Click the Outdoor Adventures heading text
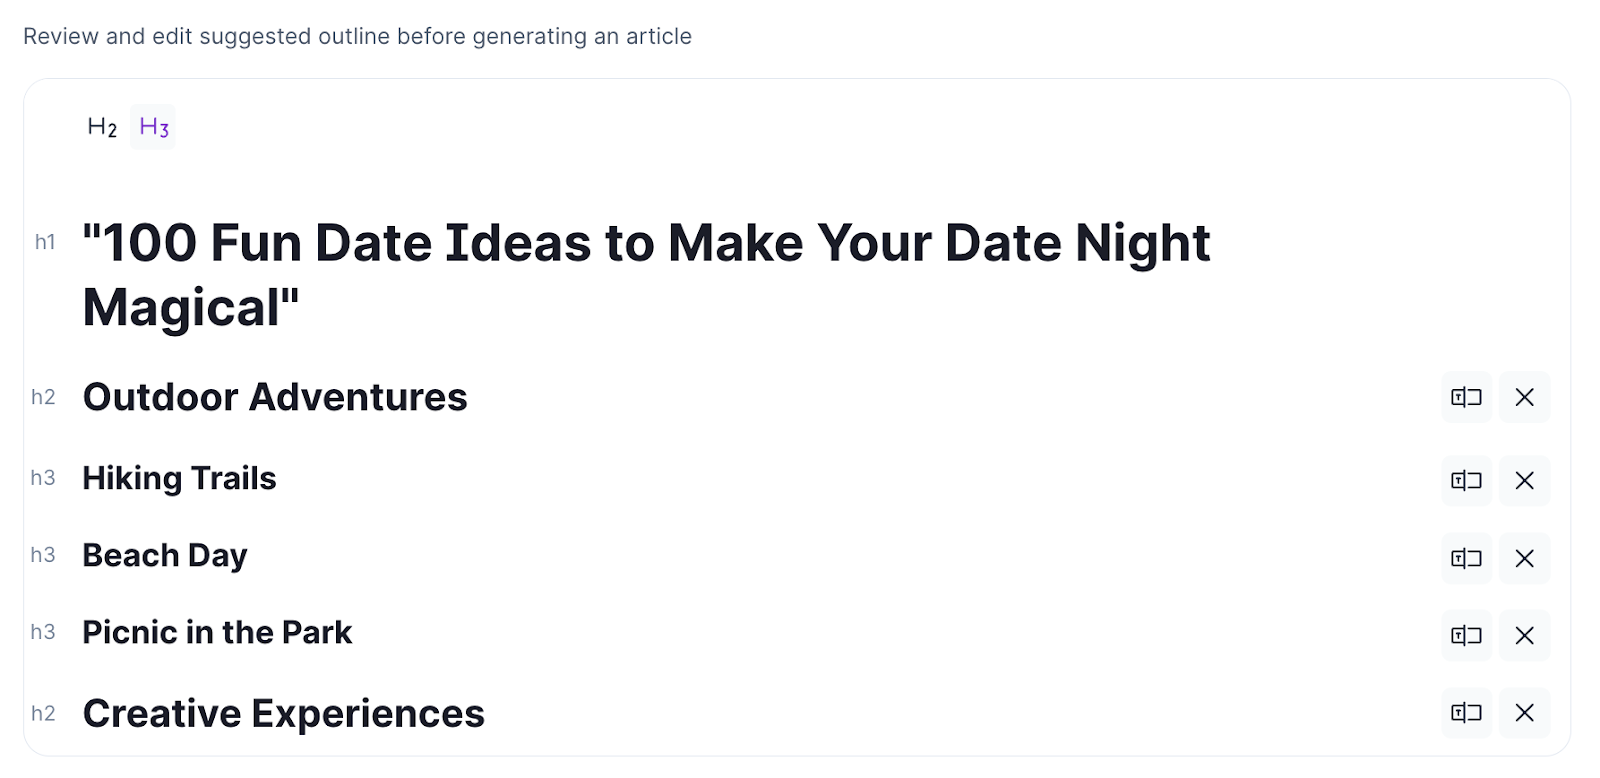 [x=275, y=397]
